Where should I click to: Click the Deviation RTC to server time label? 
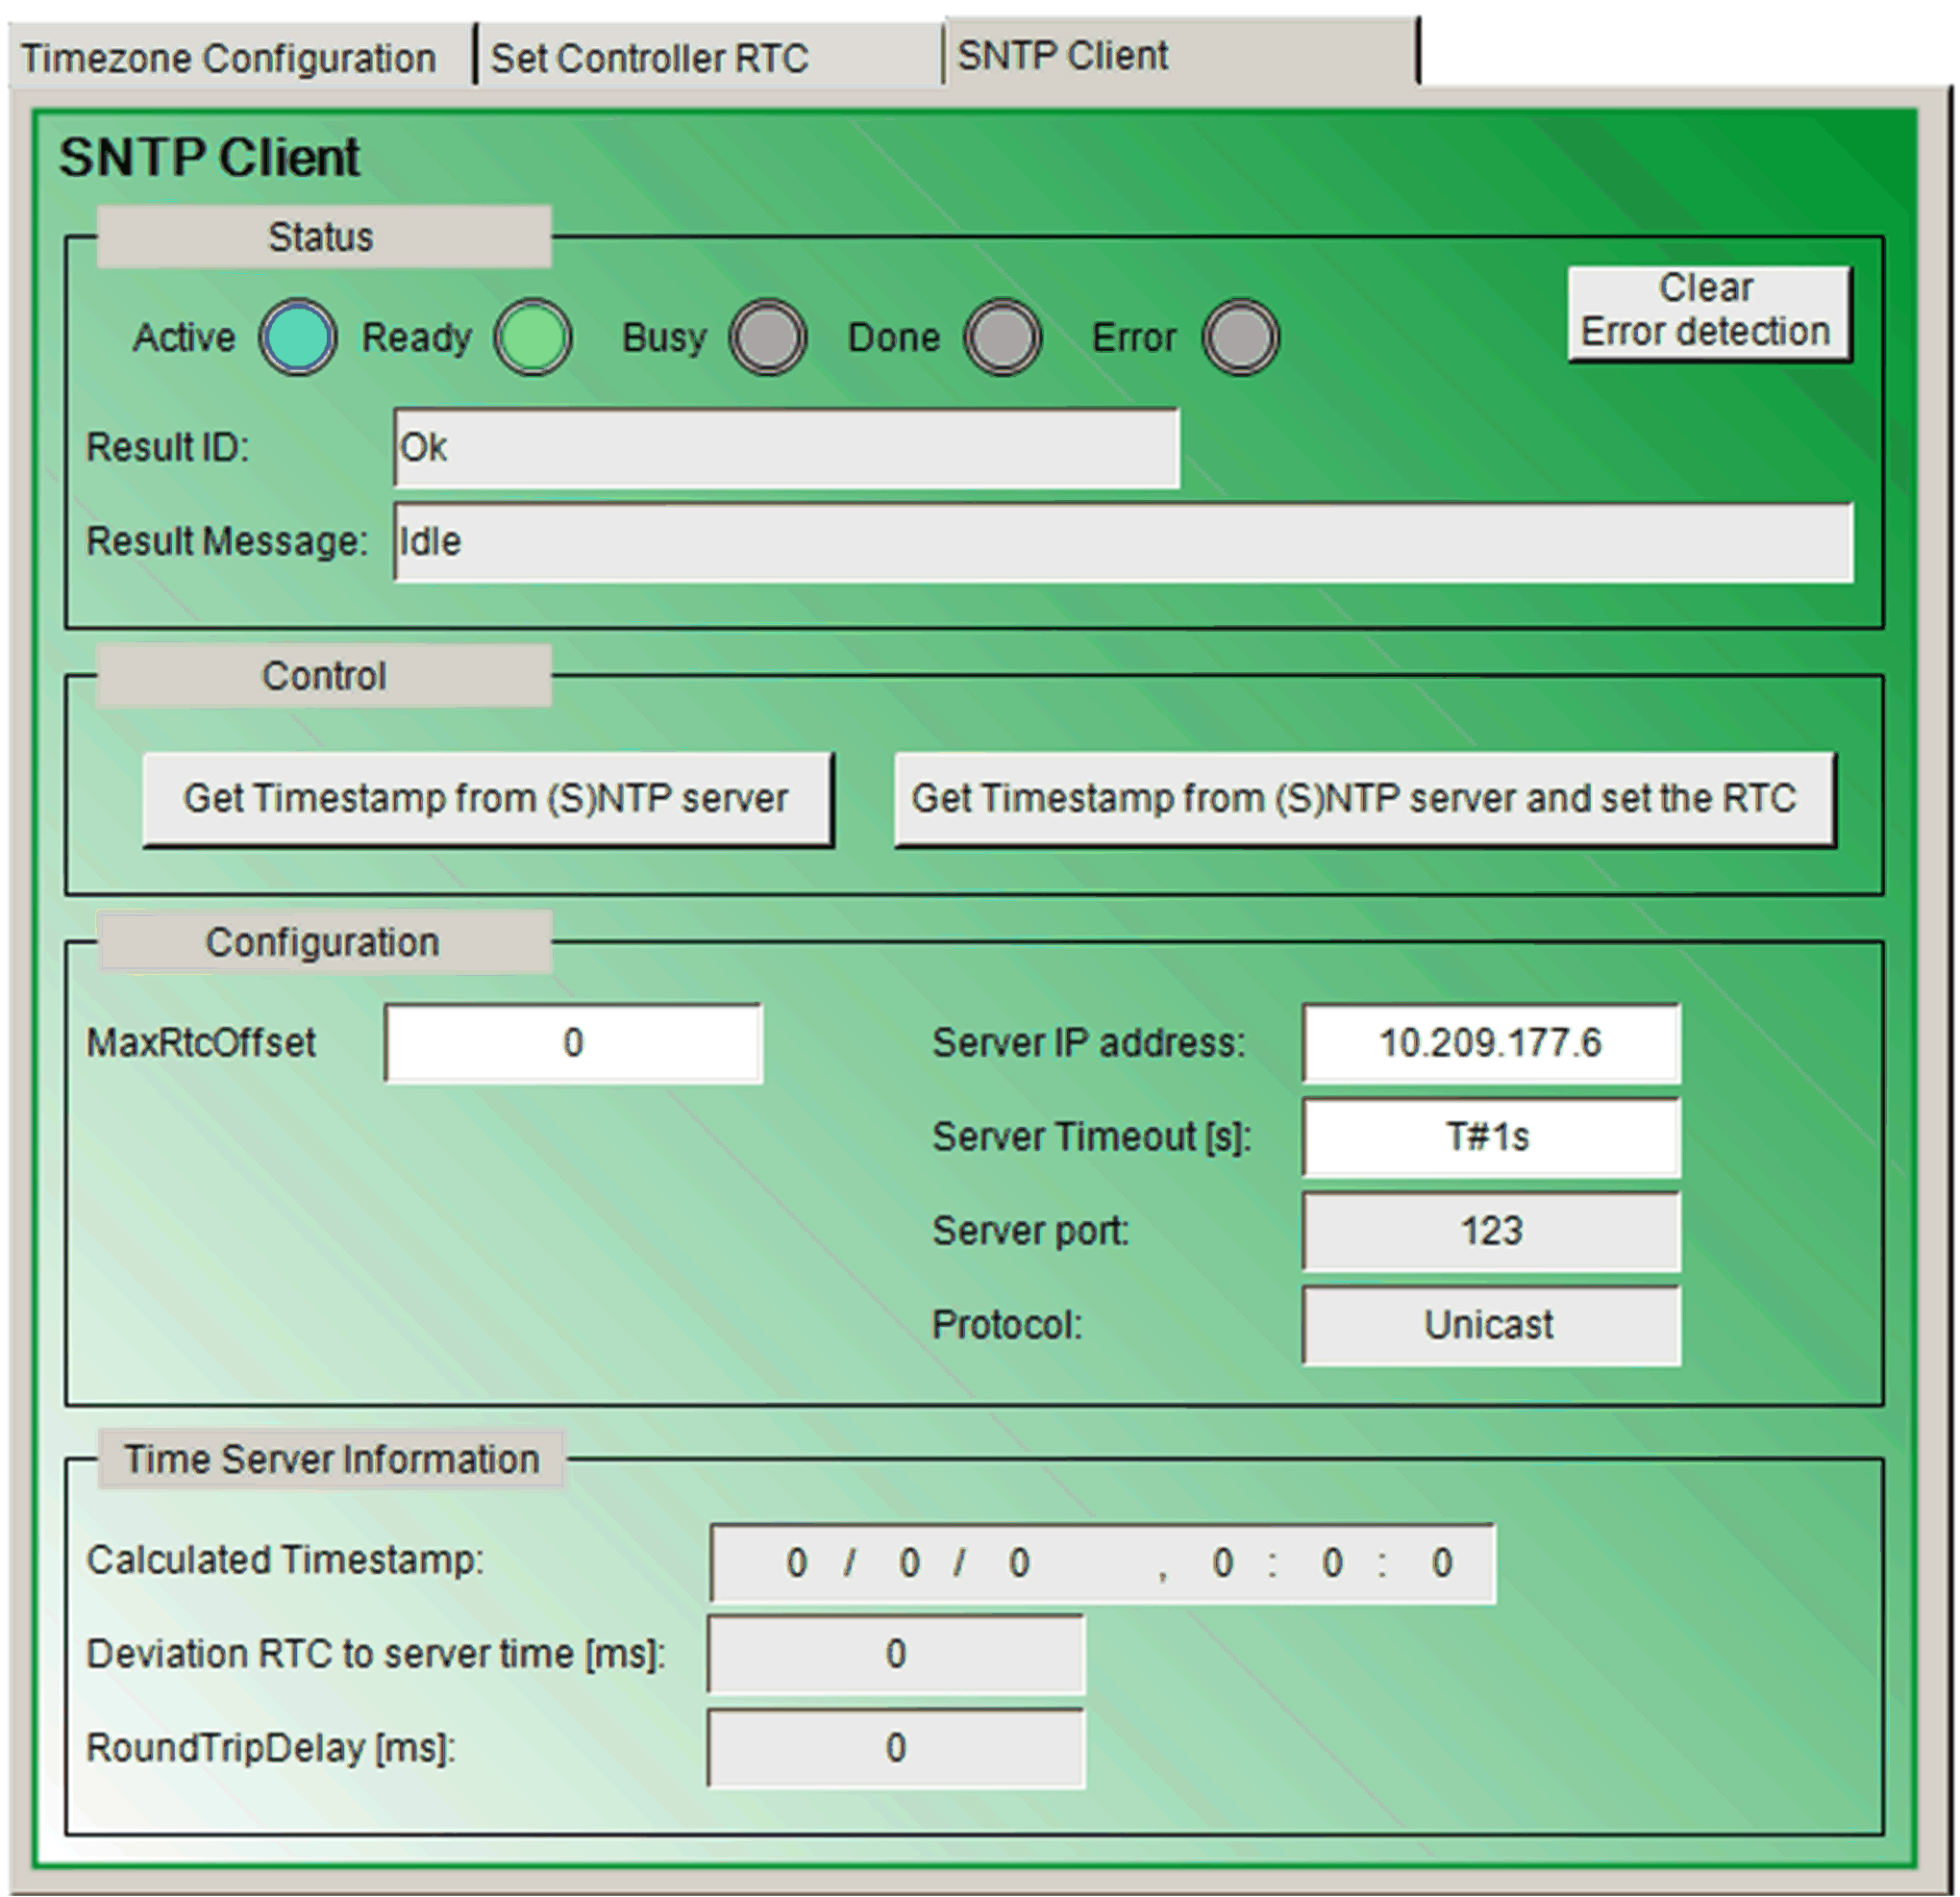click(x=376, y=1654)
